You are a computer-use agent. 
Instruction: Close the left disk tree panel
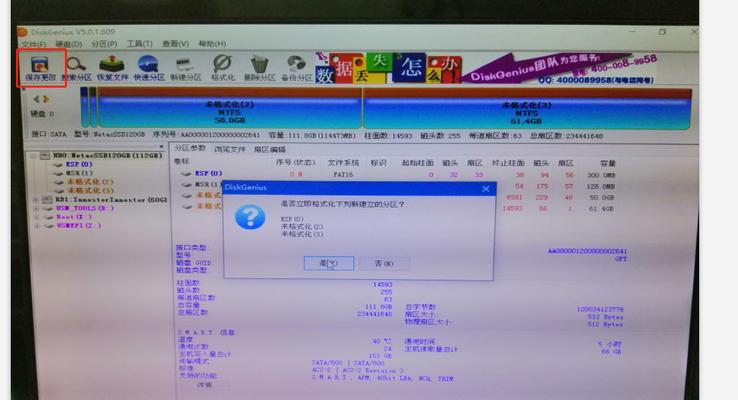pyautogui.click(x=161, y=147)
